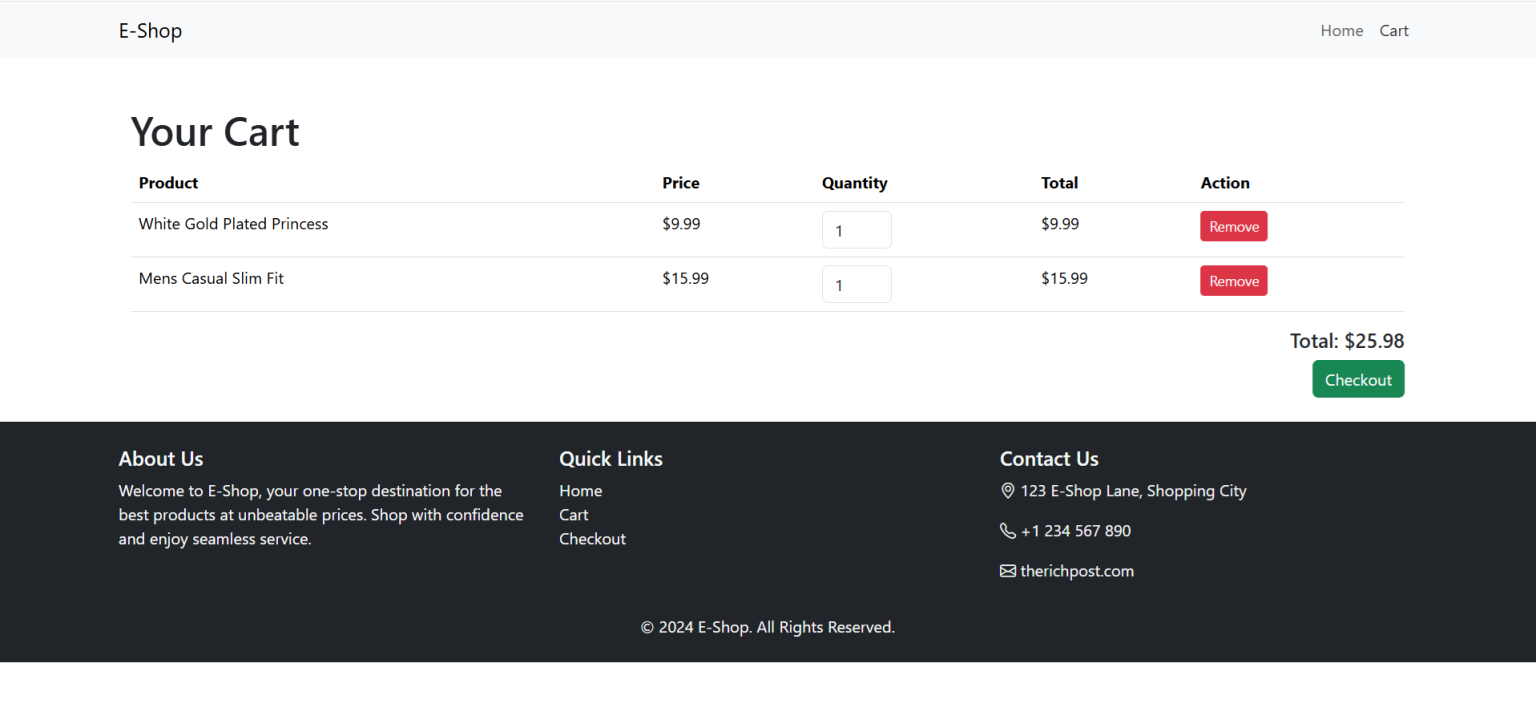This screenshot has height=728, width=1536.
Task: Visit the therichpost.com link in the footer
Action: (1077, 570)
